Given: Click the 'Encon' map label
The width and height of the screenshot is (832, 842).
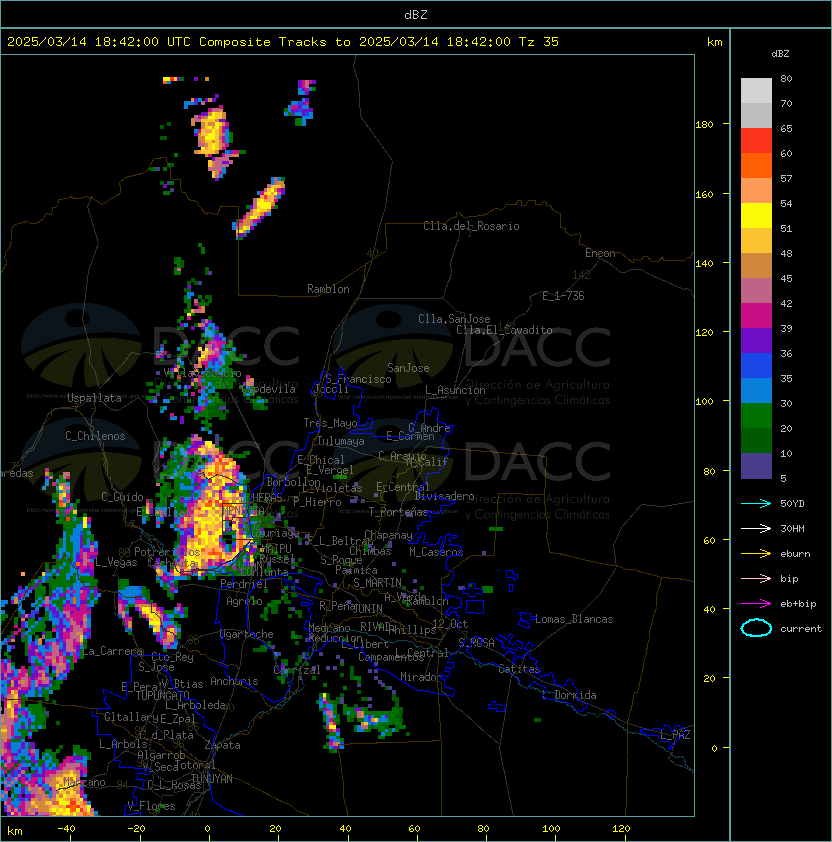Looking at the screenshot, I should coord(600,253).
